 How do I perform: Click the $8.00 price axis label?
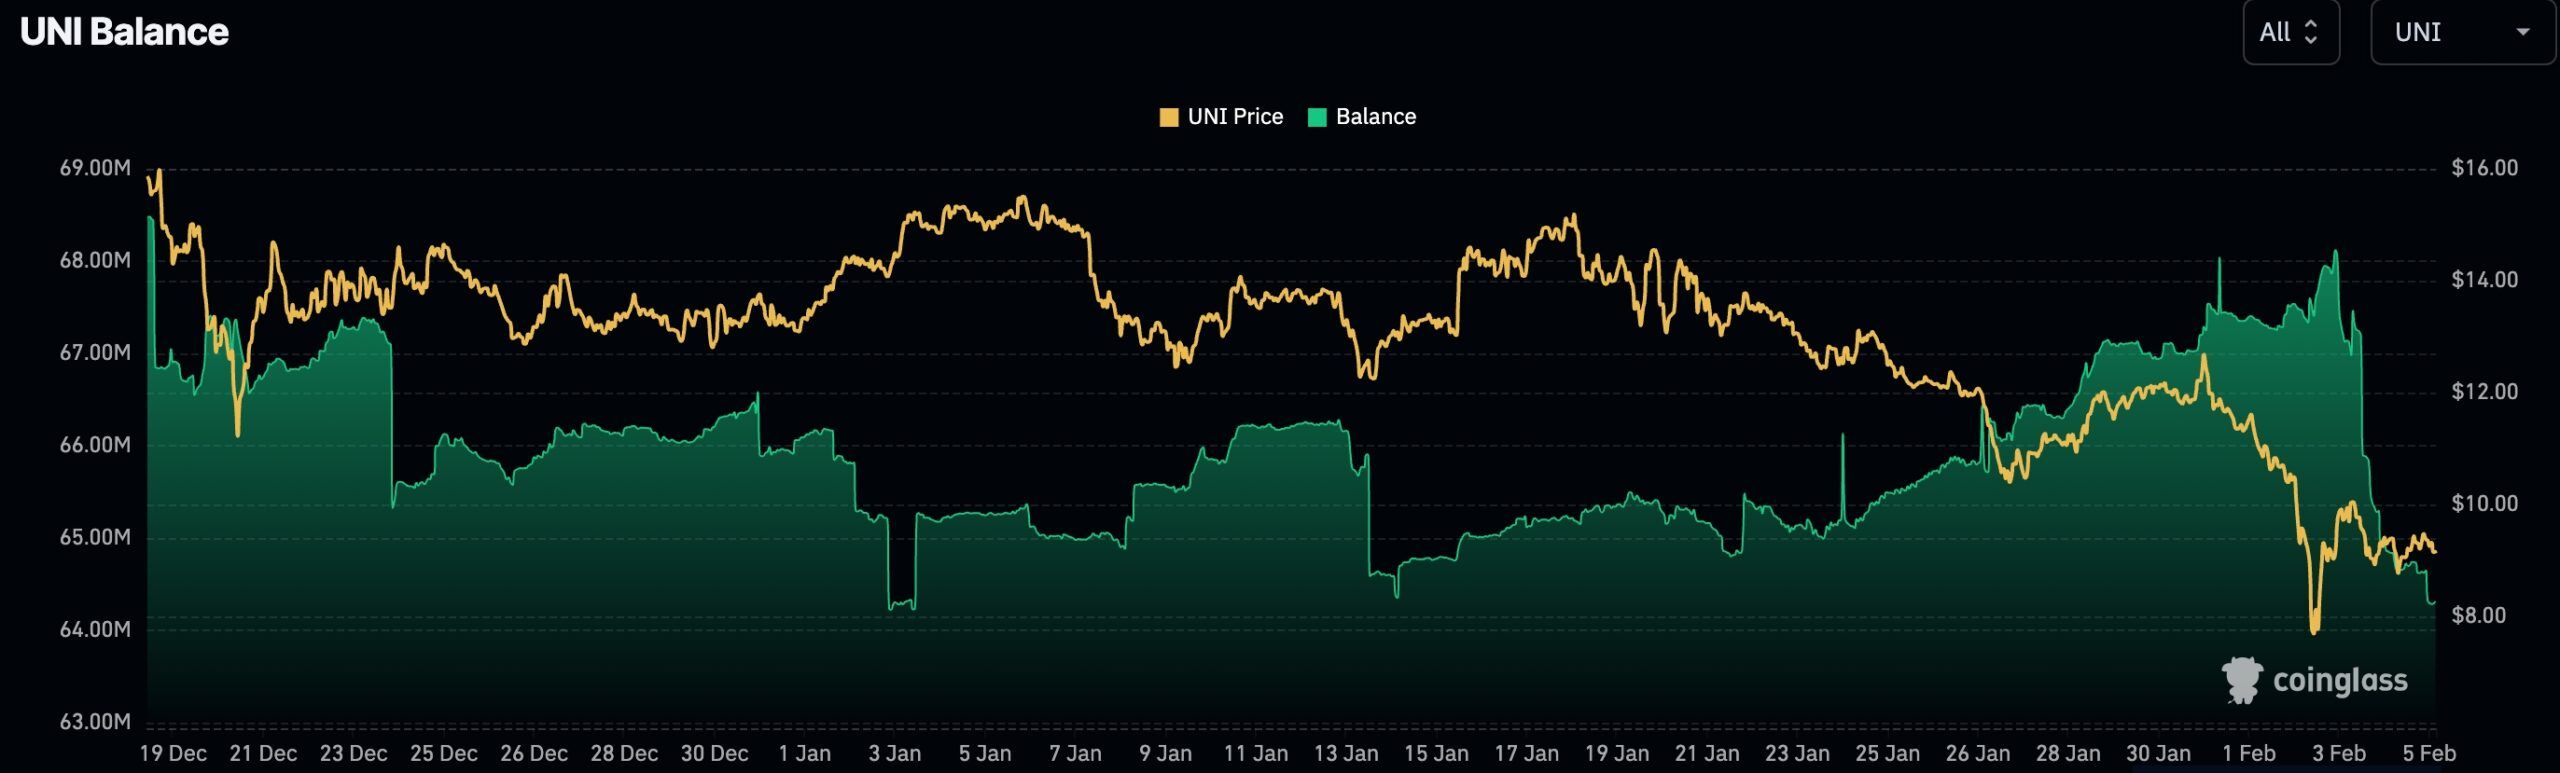(2479, 615)
